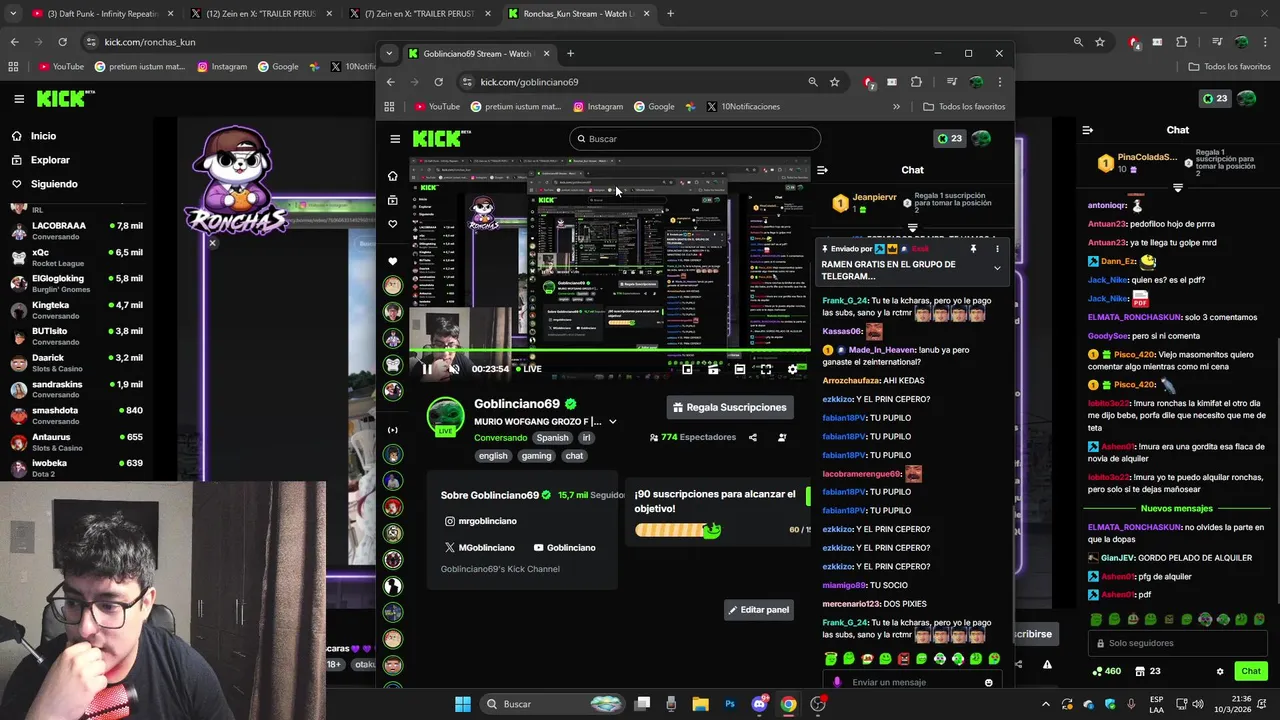The height and width of the screenshot is (720, 1280).
Task: Open the mrgoblinciano Instagram link
Action: pos(481,521)
